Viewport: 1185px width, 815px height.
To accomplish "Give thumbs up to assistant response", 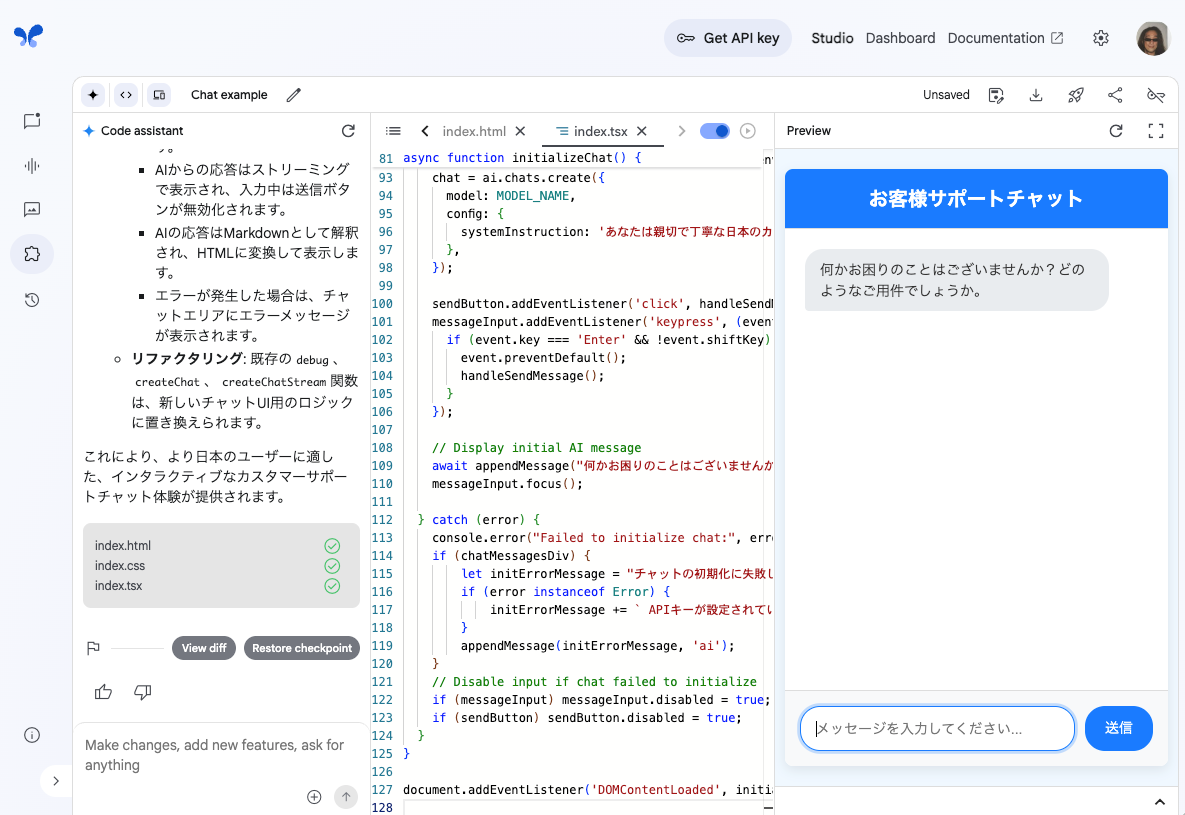I will 103,692.
